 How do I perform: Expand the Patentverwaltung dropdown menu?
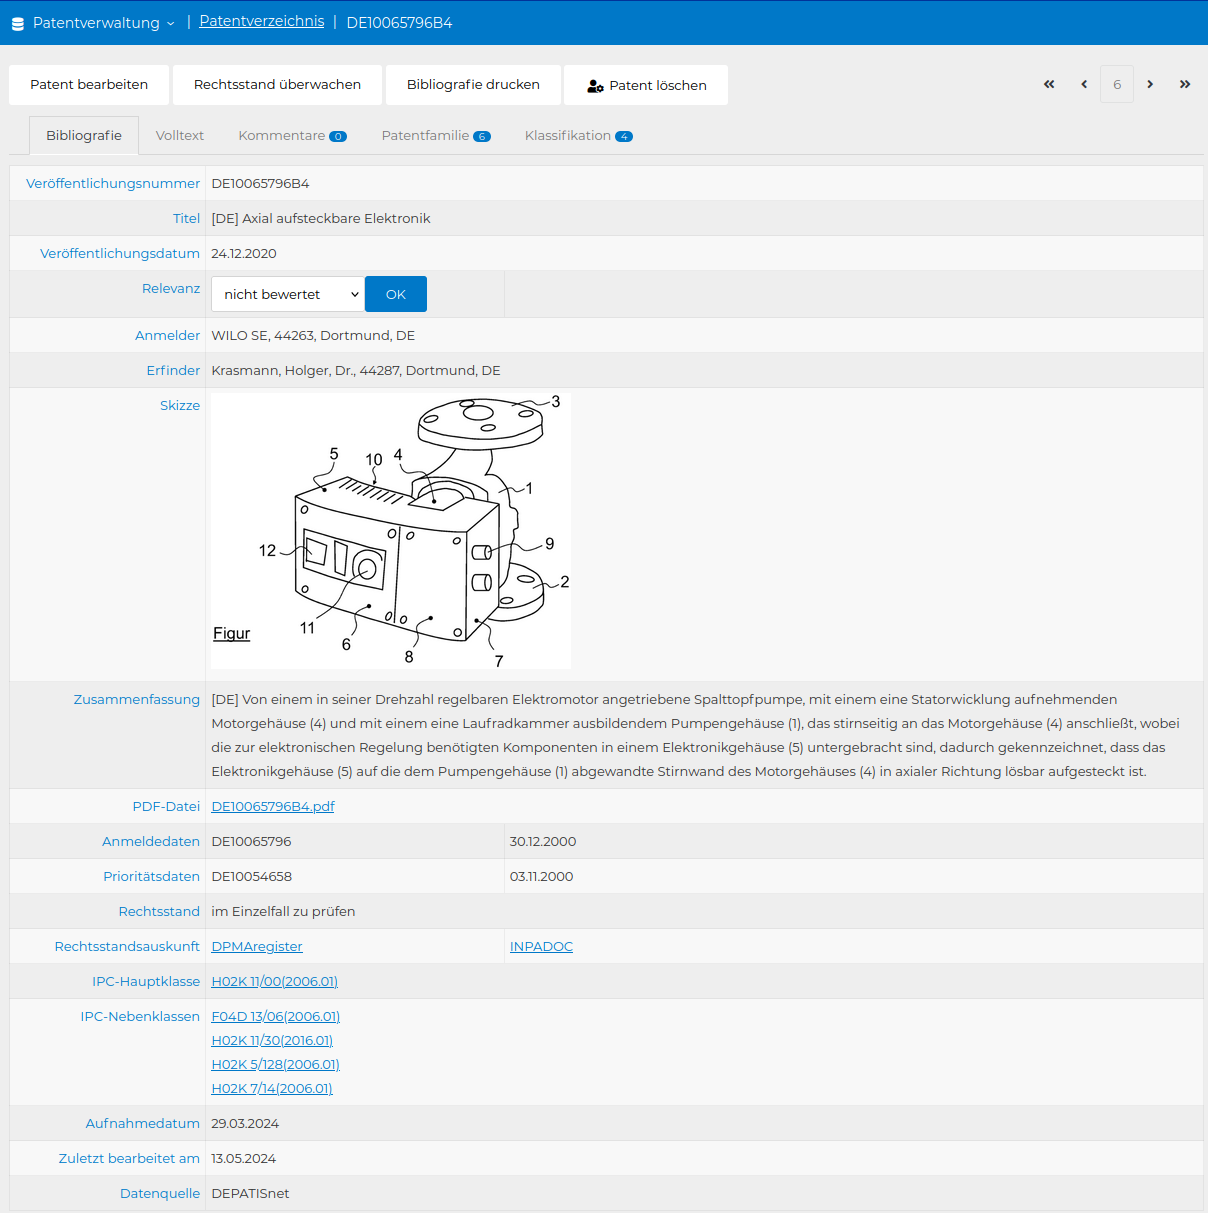pos(103,23)
